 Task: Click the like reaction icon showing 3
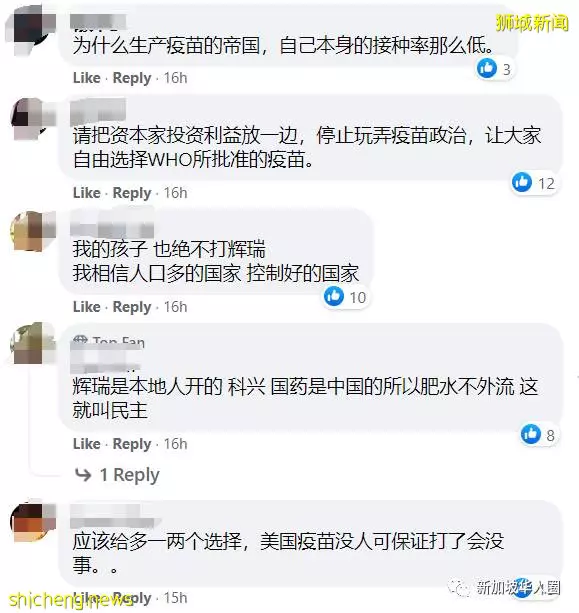pyautogui.click(x=487, y=68)
